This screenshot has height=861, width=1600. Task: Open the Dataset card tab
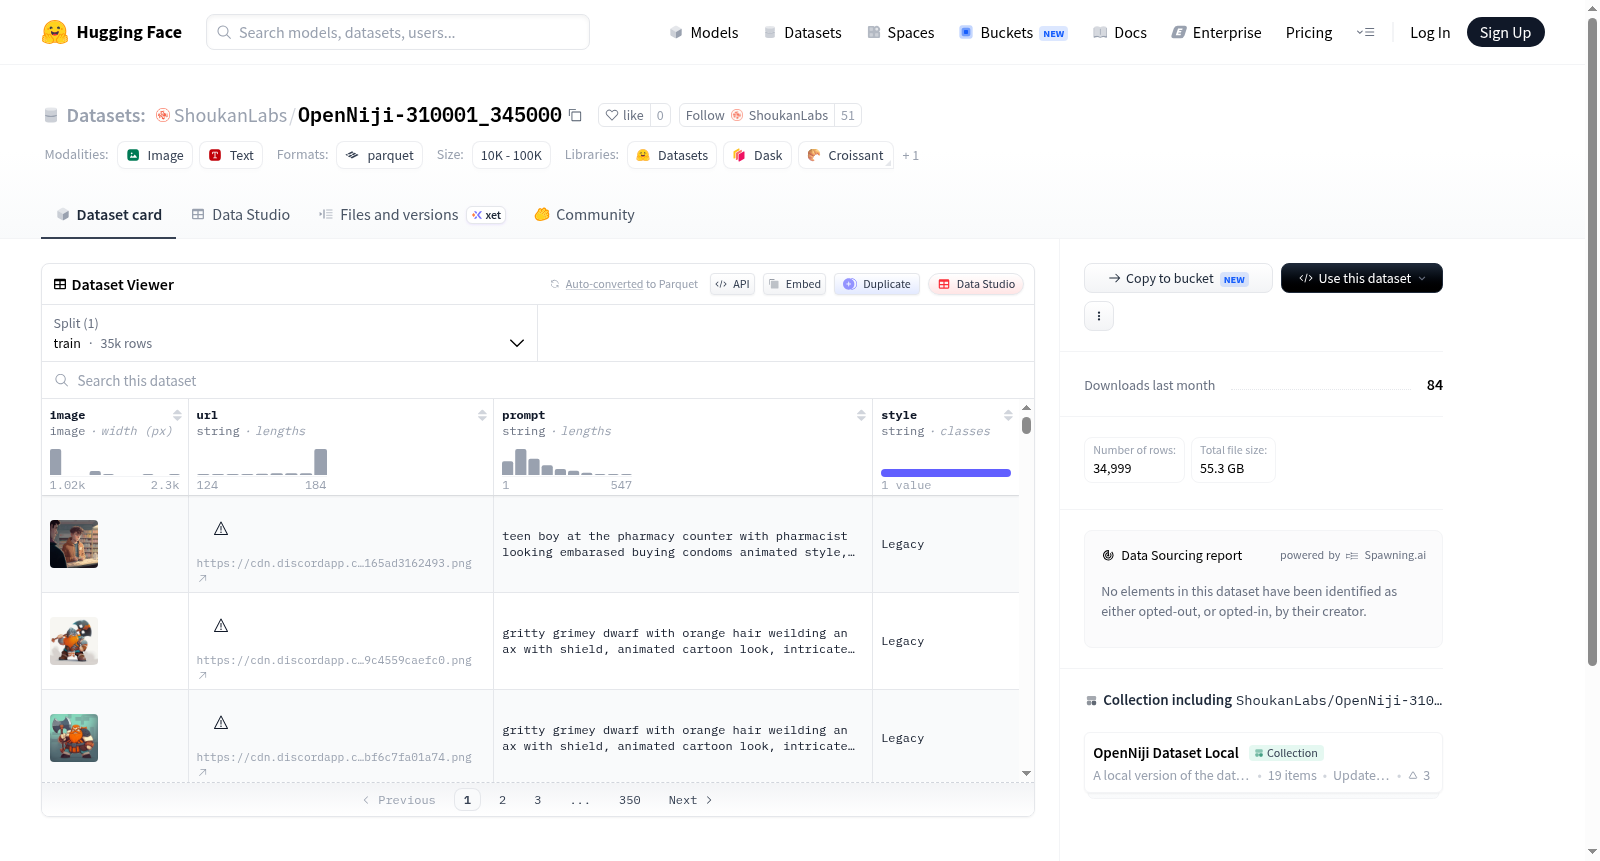108,214
